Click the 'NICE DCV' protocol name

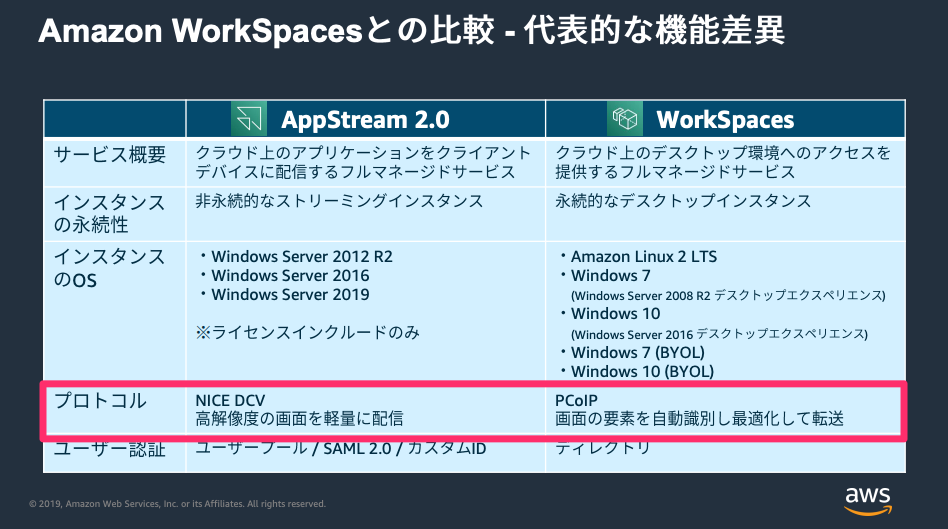tap(230, 400)
